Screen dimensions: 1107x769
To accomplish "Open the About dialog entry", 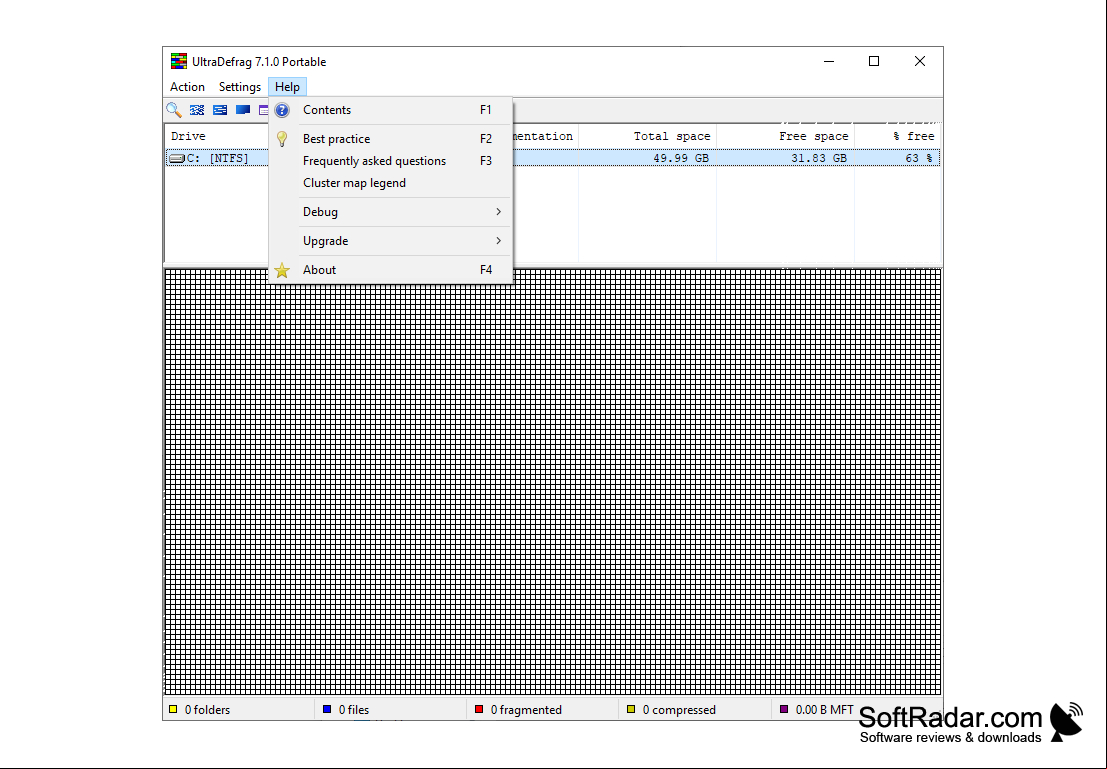I will tap(390, 270).
